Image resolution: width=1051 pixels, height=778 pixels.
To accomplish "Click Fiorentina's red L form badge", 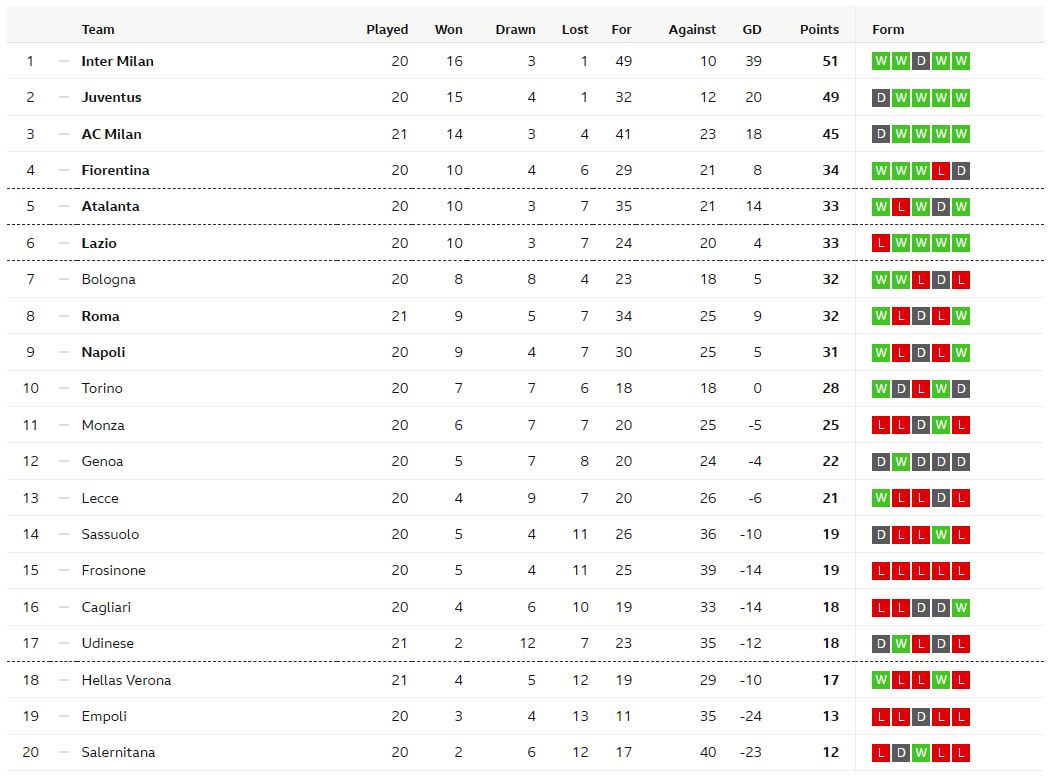I will point(941,170).
